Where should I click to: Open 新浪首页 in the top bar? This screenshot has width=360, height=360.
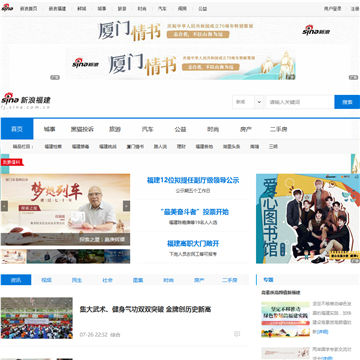tap(29, 9)
